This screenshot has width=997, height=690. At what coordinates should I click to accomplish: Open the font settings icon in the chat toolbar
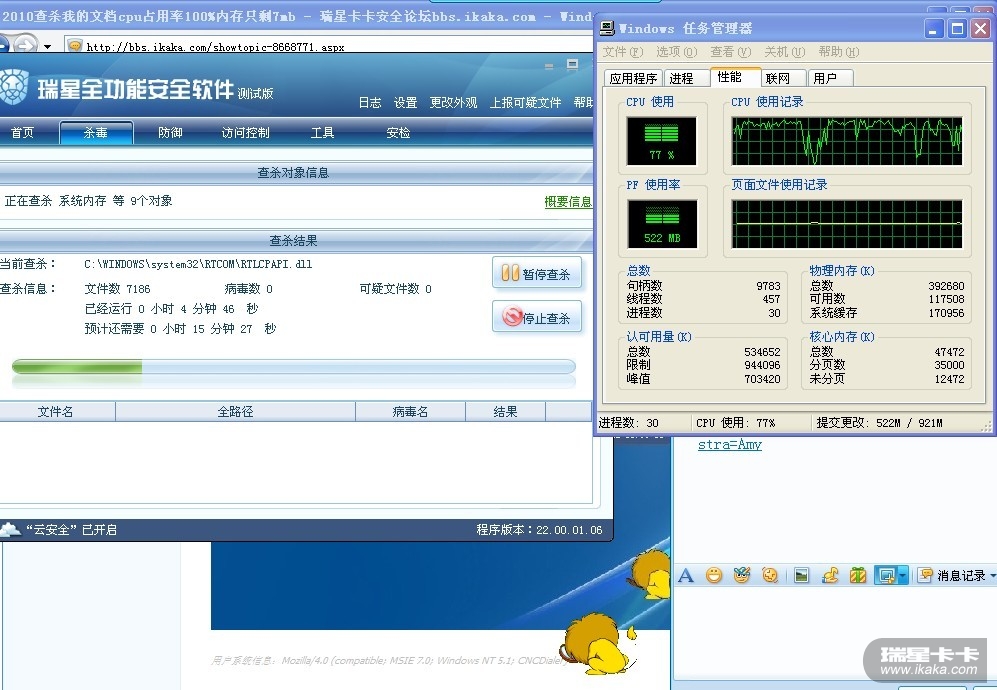tap(686, 576)
